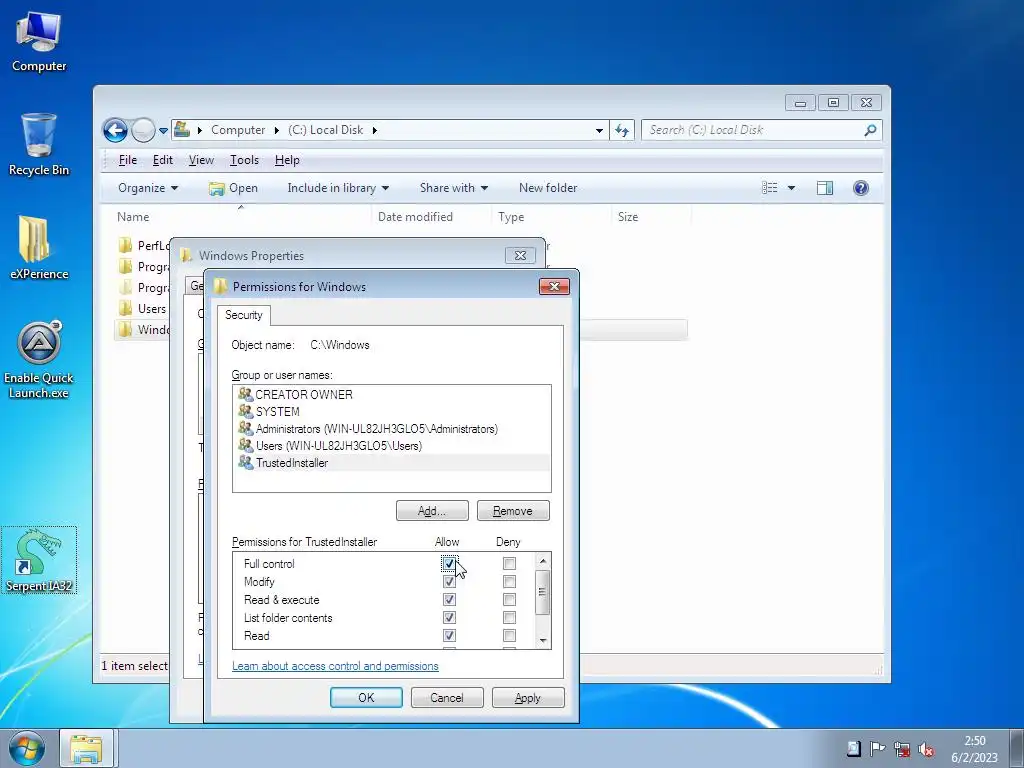Toggle Allow checkbox for Read
The width and height of the screenshot is (1024, 768).
click(x=449, y=635)
